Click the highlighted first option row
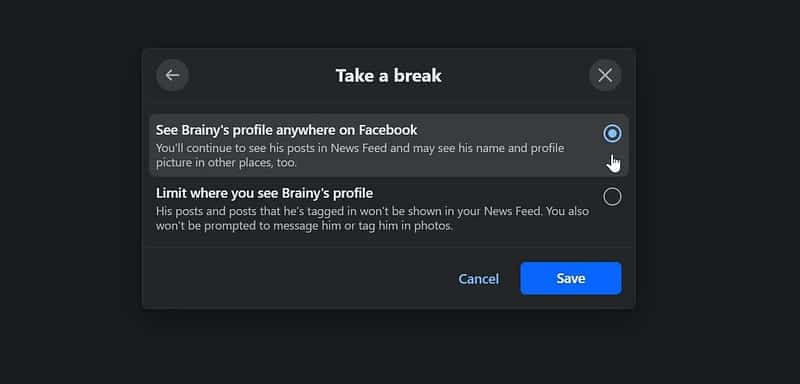Image resolution: width=800 pixels, height=384 pixels. tap(389, 145)
